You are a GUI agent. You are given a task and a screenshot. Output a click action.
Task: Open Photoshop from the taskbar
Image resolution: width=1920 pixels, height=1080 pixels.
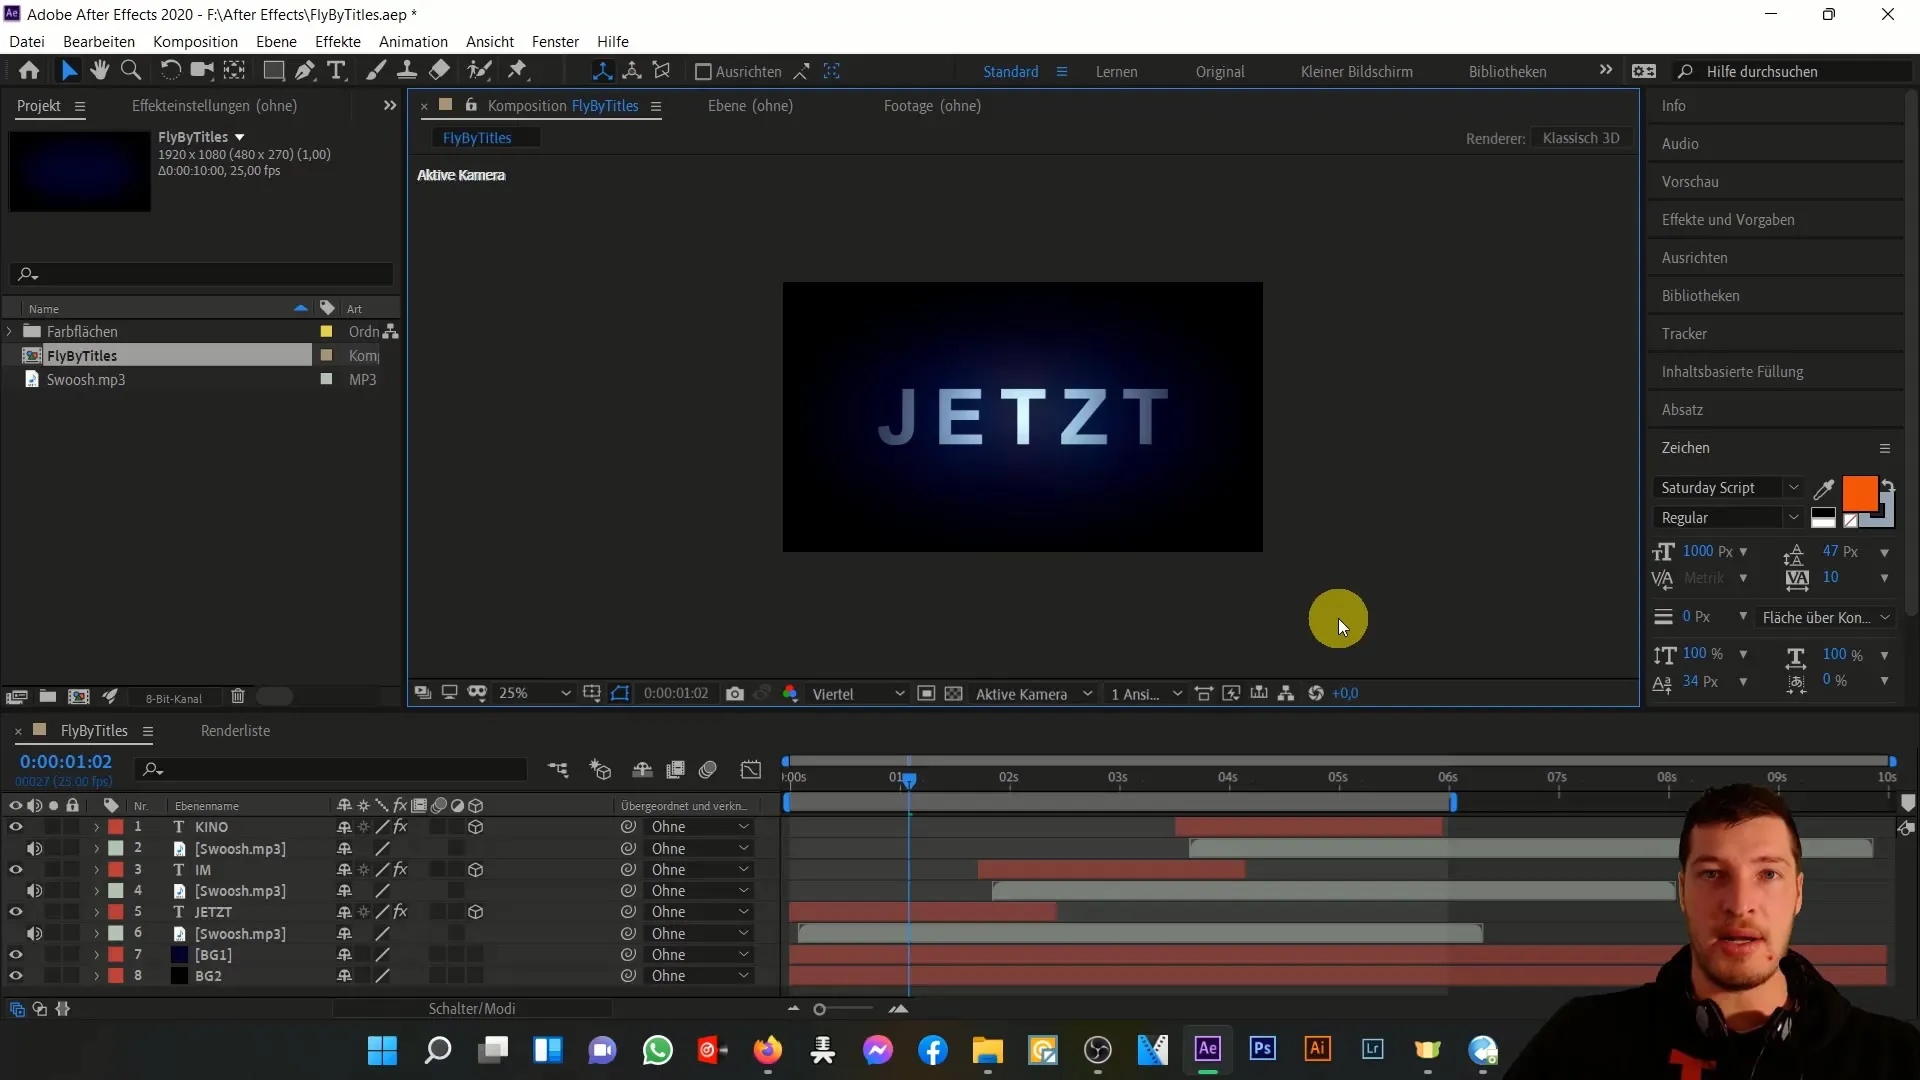click(1263, 1049)
